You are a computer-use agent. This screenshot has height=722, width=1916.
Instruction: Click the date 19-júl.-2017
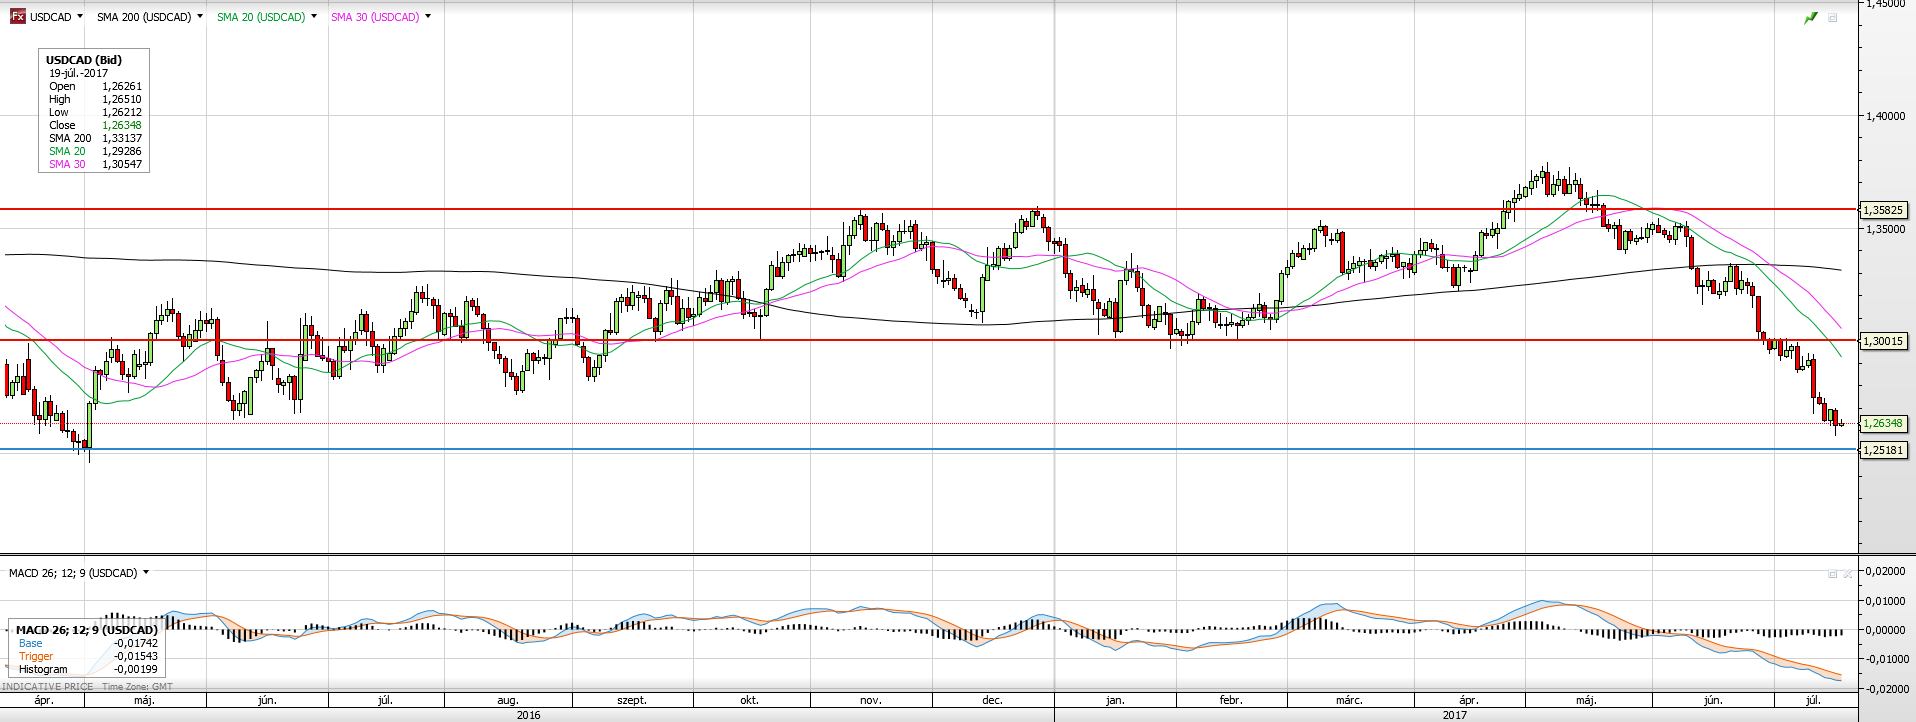78,73
